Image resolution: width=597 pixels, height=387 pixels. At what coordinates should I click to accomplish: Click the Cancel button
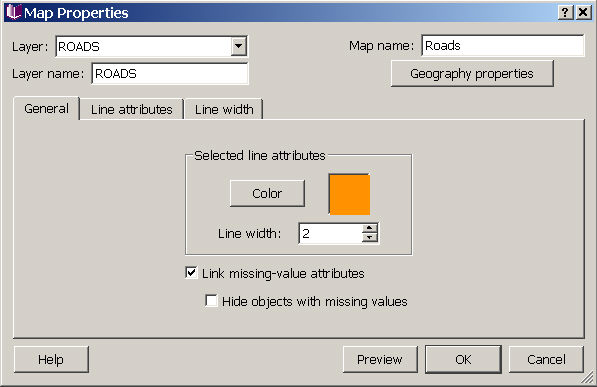pos(546,359)
